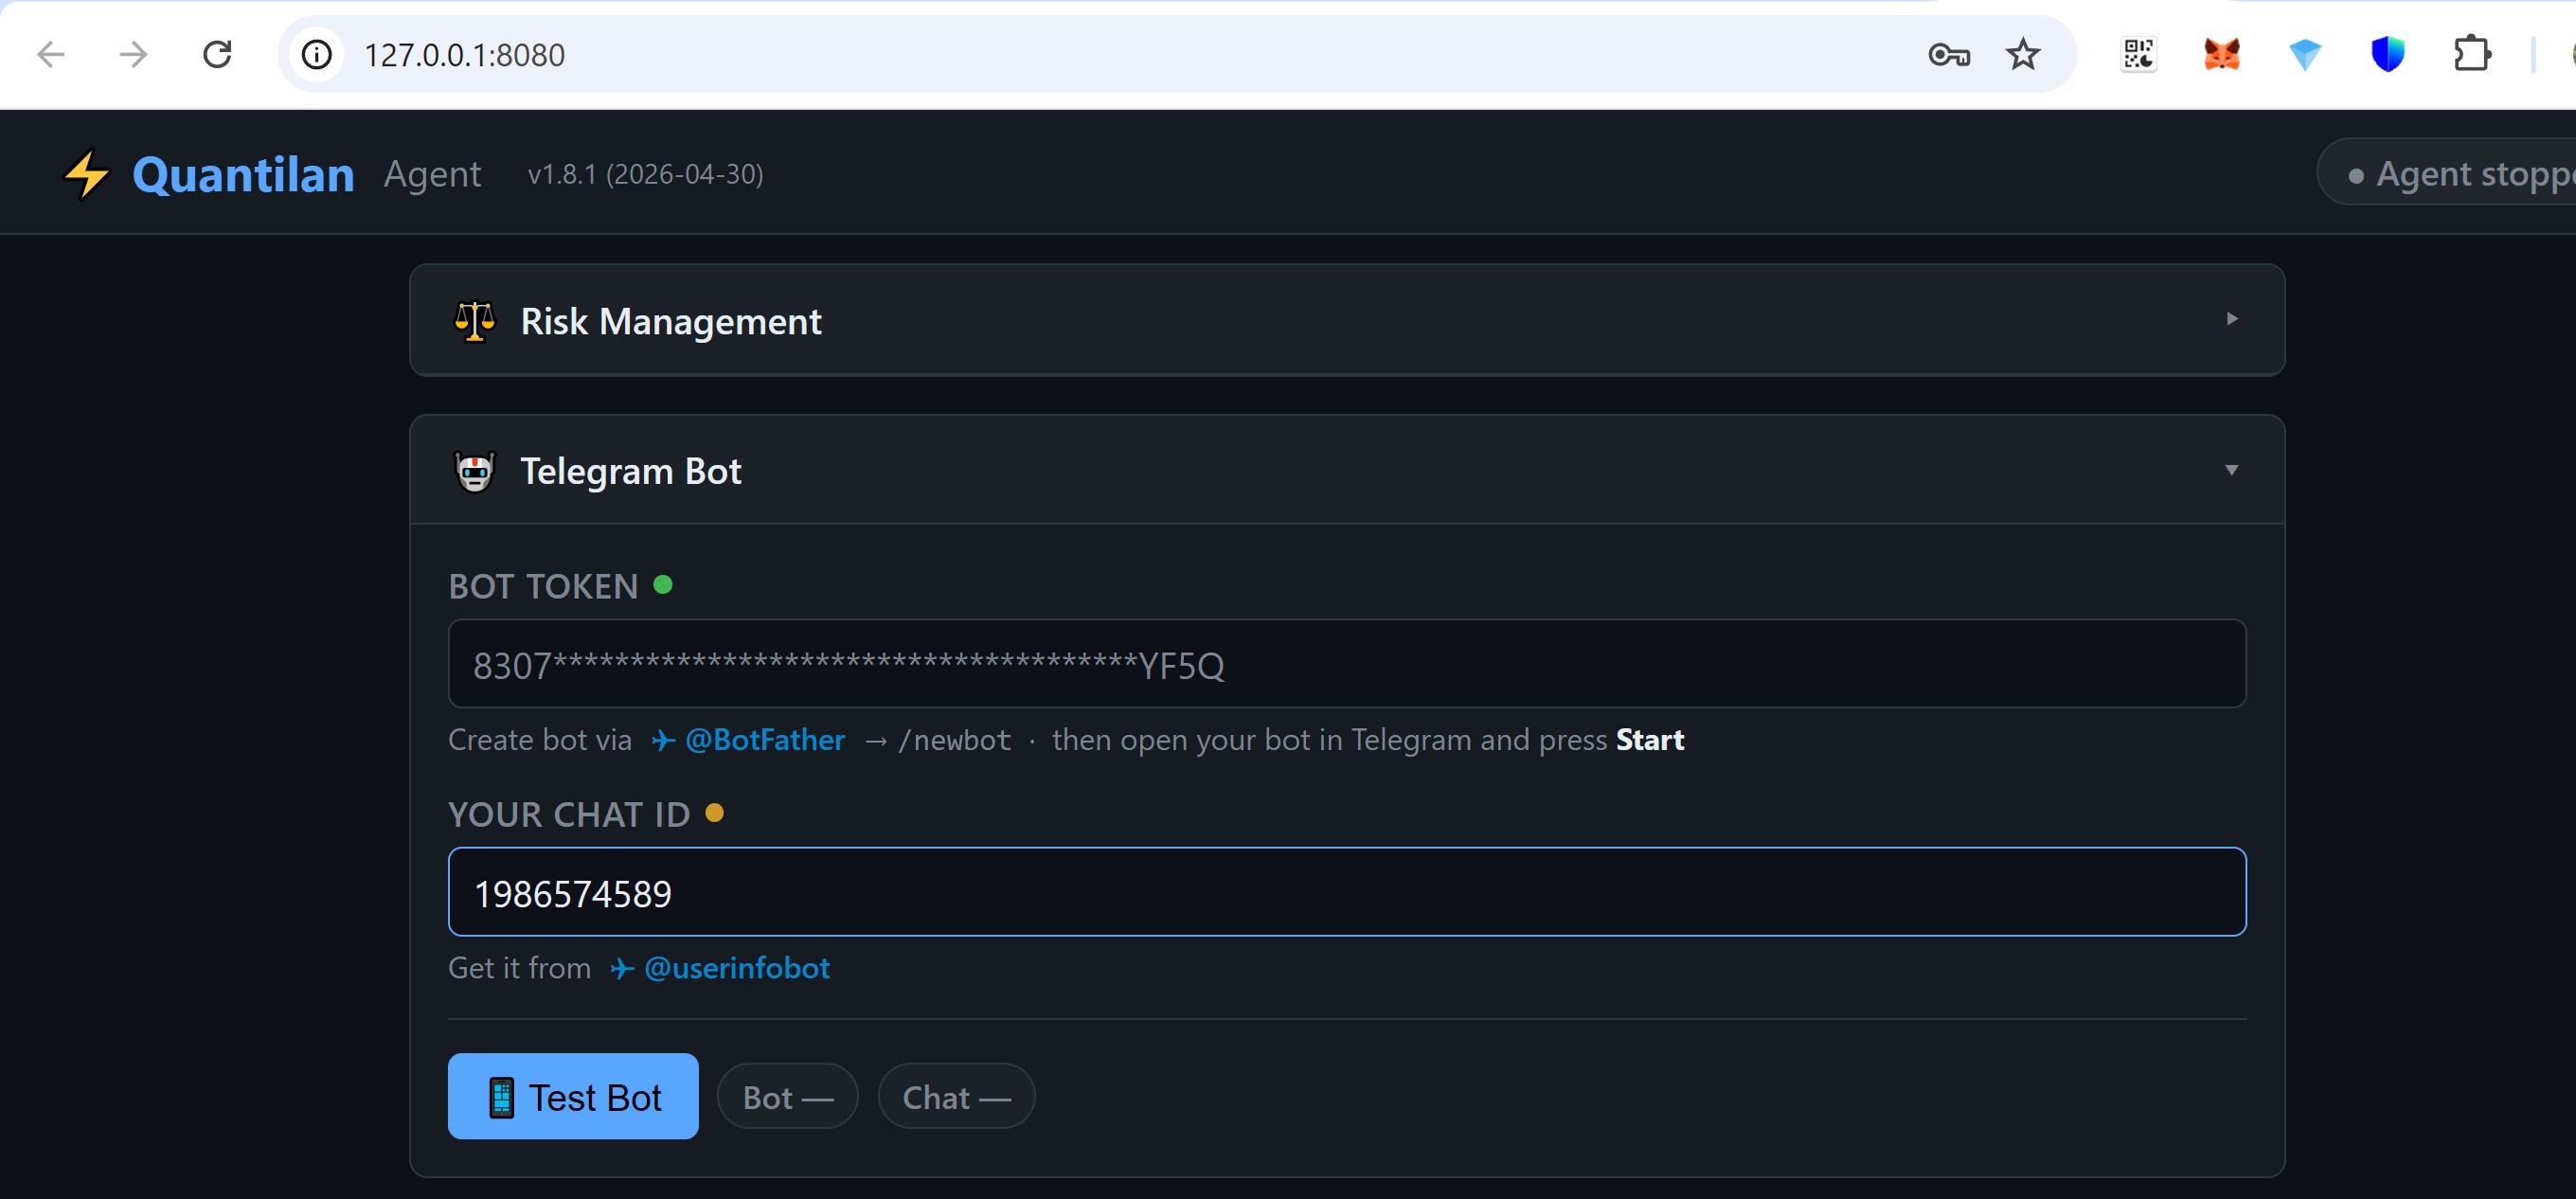The image size is (2576, 1199).
Task: View site information icon in address bar
Action: pyautogui.click(x=317, y=54)
